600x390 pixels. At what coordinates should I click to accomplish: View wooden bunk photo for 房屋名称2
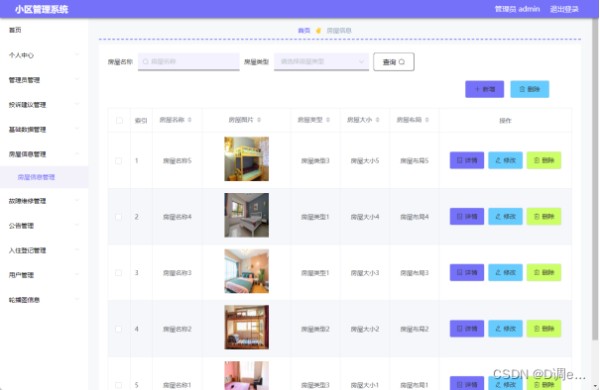tap(246, 327)
